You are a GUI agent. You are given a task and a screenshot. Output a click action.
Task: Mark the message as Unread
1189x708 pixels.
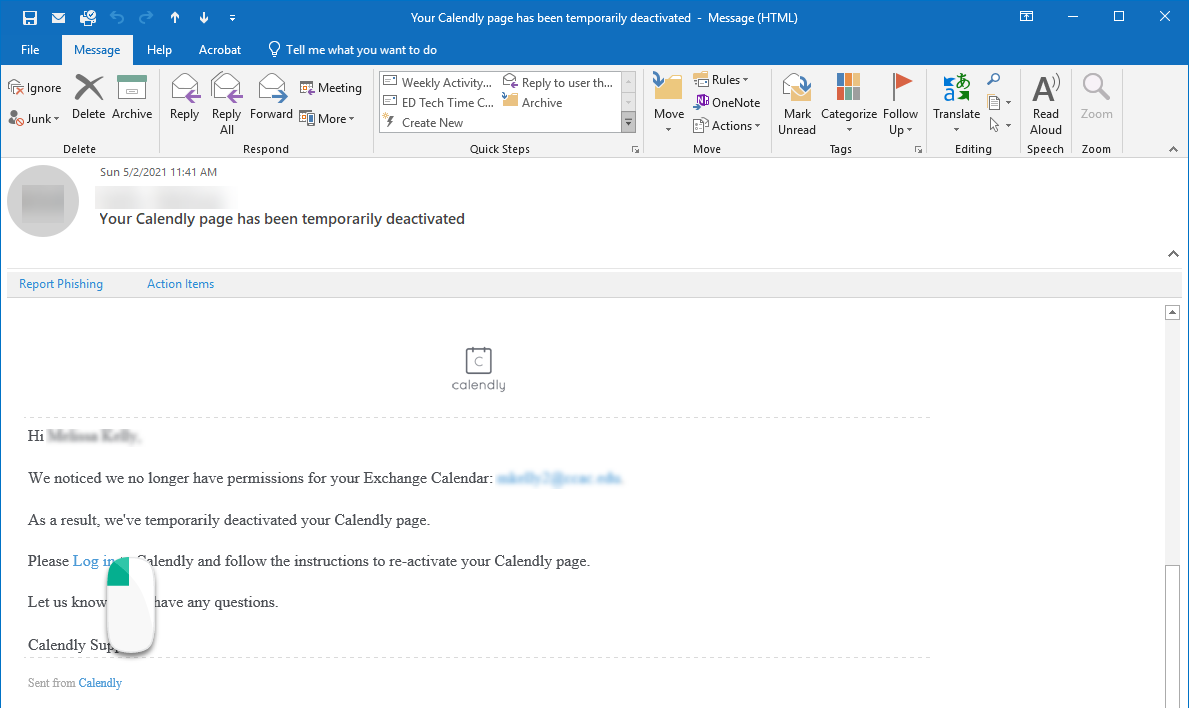pyautogui.click(x=797, y=105)
